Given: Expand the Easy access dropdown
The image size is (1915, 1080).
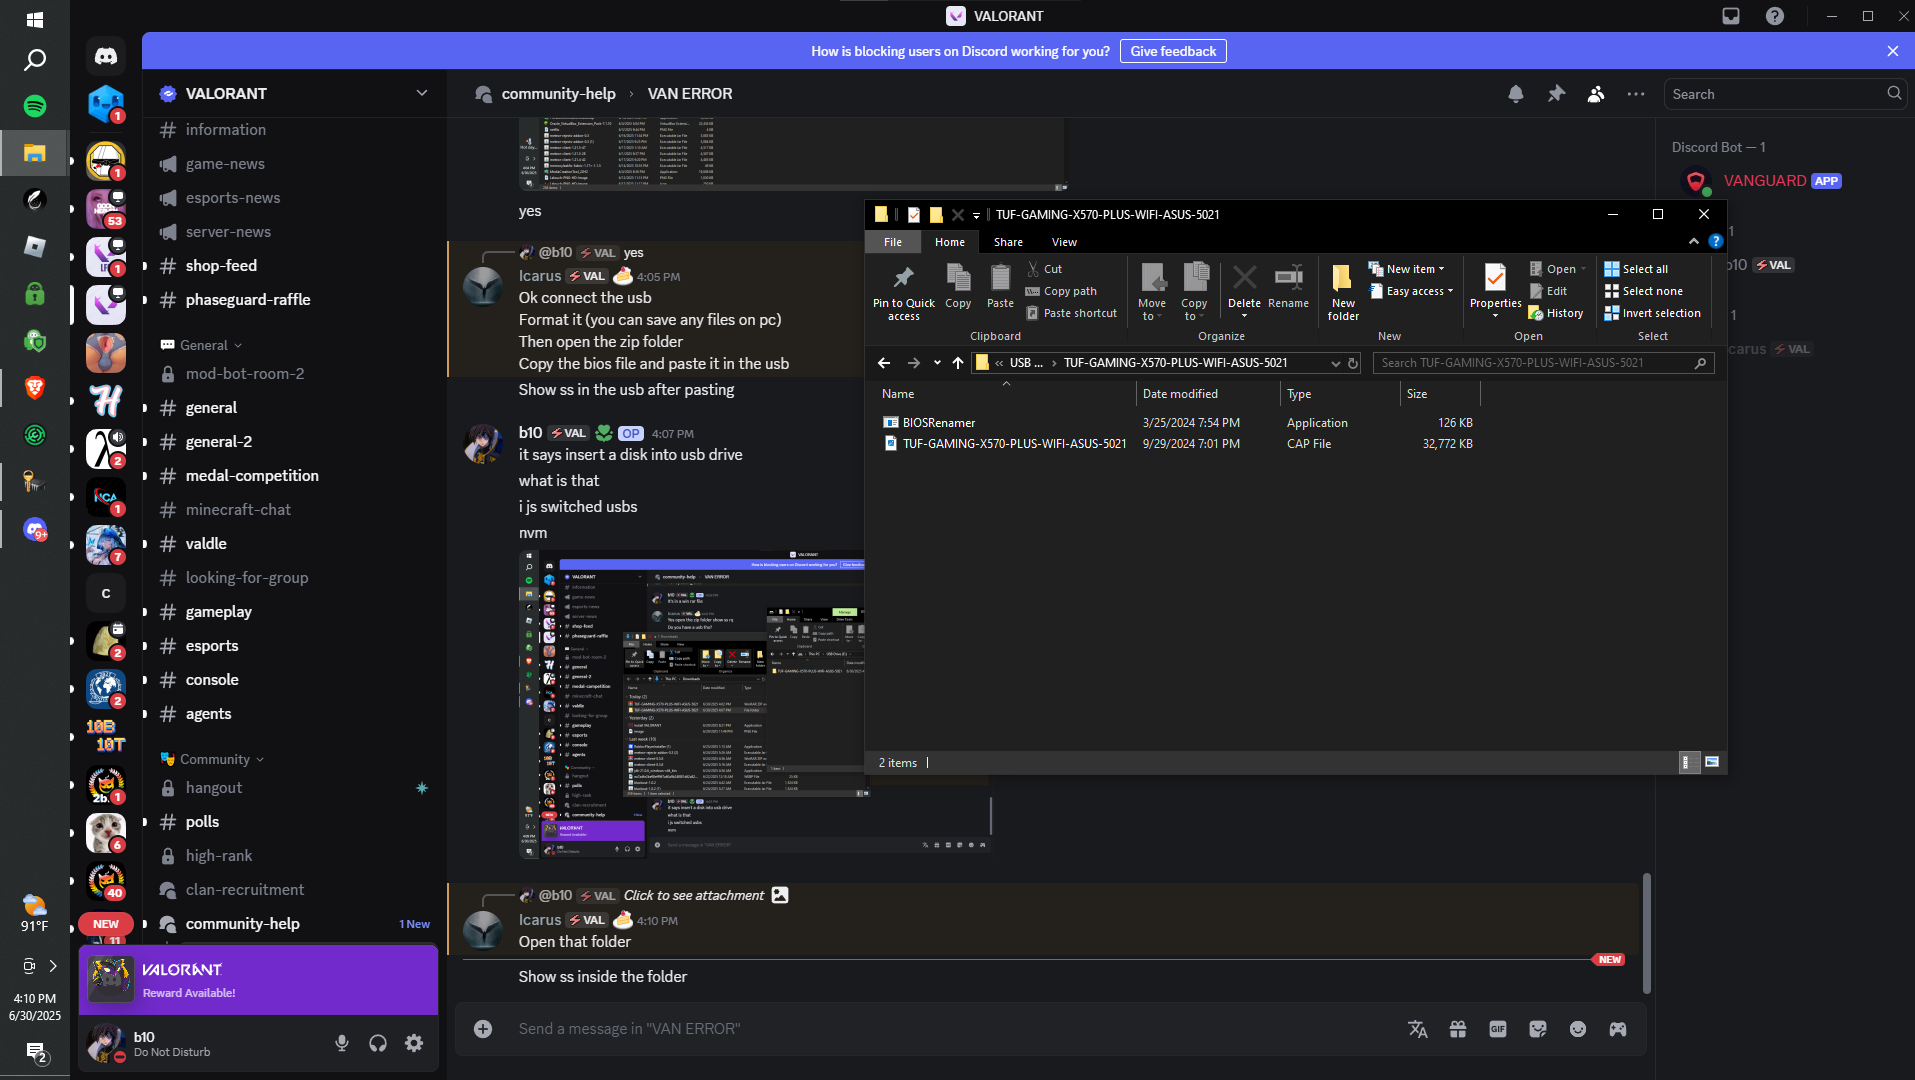Looking at the screenshot, I should click(1410, 291).
